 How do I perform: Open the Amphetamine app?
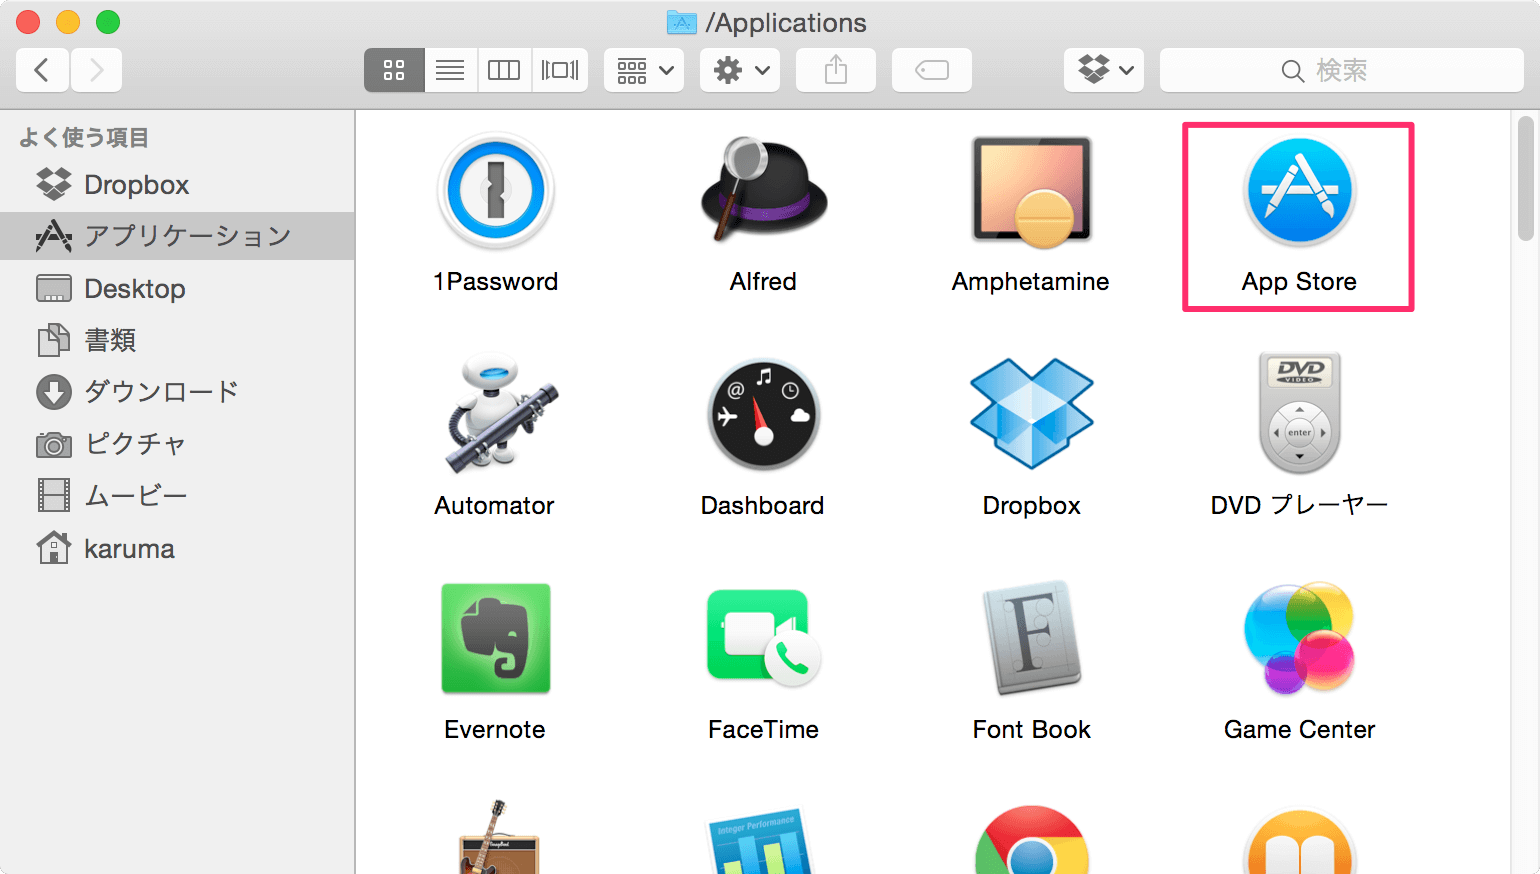pyautogui.click(x=1030, y=190)
